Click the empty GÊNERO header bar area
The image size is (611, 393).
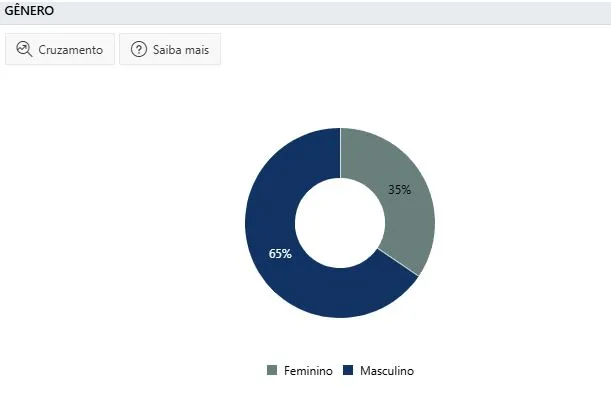click(x=331, y=12)
